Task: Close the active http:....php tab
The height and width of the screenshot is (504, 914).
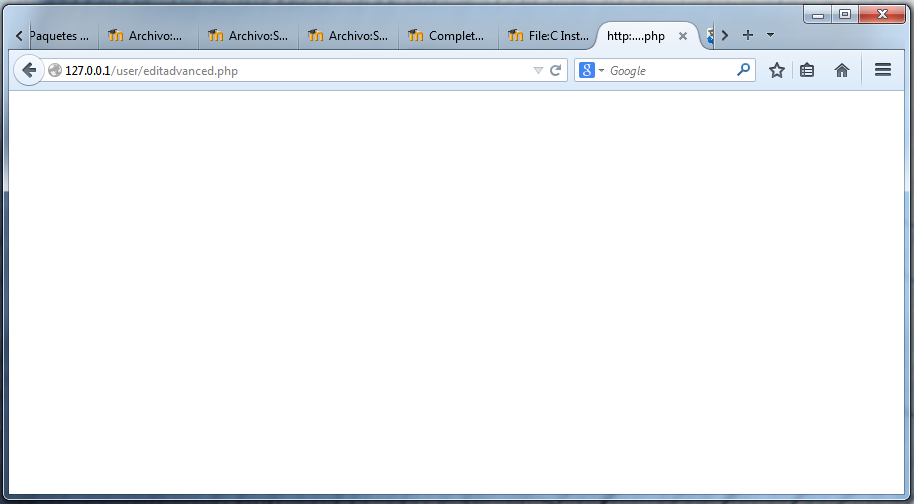Action: [683, 36]
